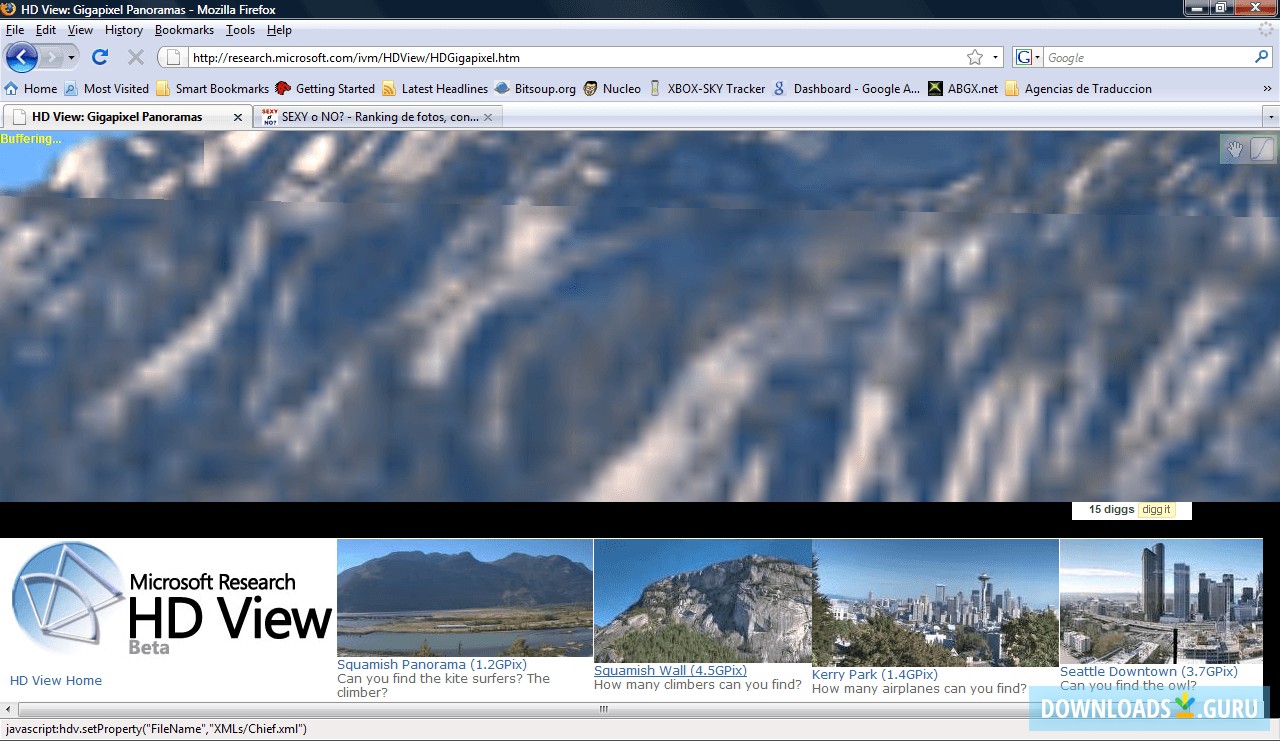This screenshot has height=741, width=1280.
Task: Open the File menu
Action: (15, 30)
